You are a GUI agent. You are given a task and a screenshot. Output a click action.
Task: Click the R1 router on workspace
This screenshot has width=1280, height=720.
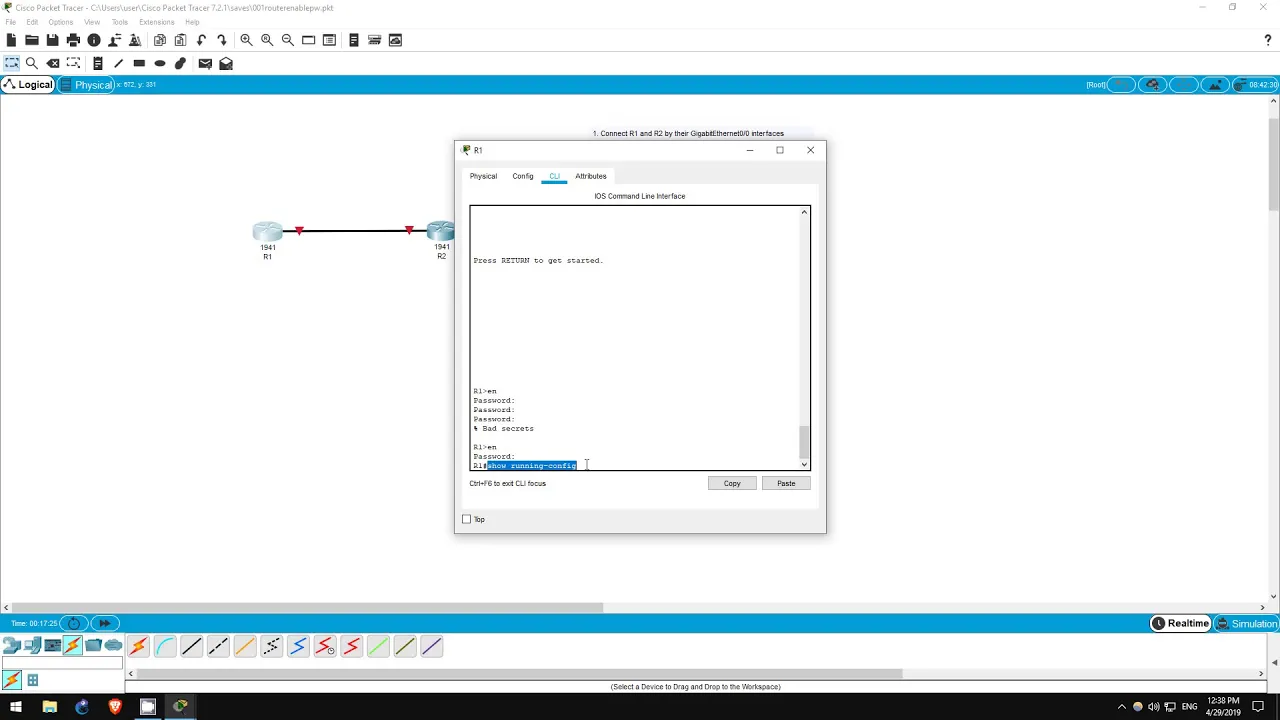267,232
